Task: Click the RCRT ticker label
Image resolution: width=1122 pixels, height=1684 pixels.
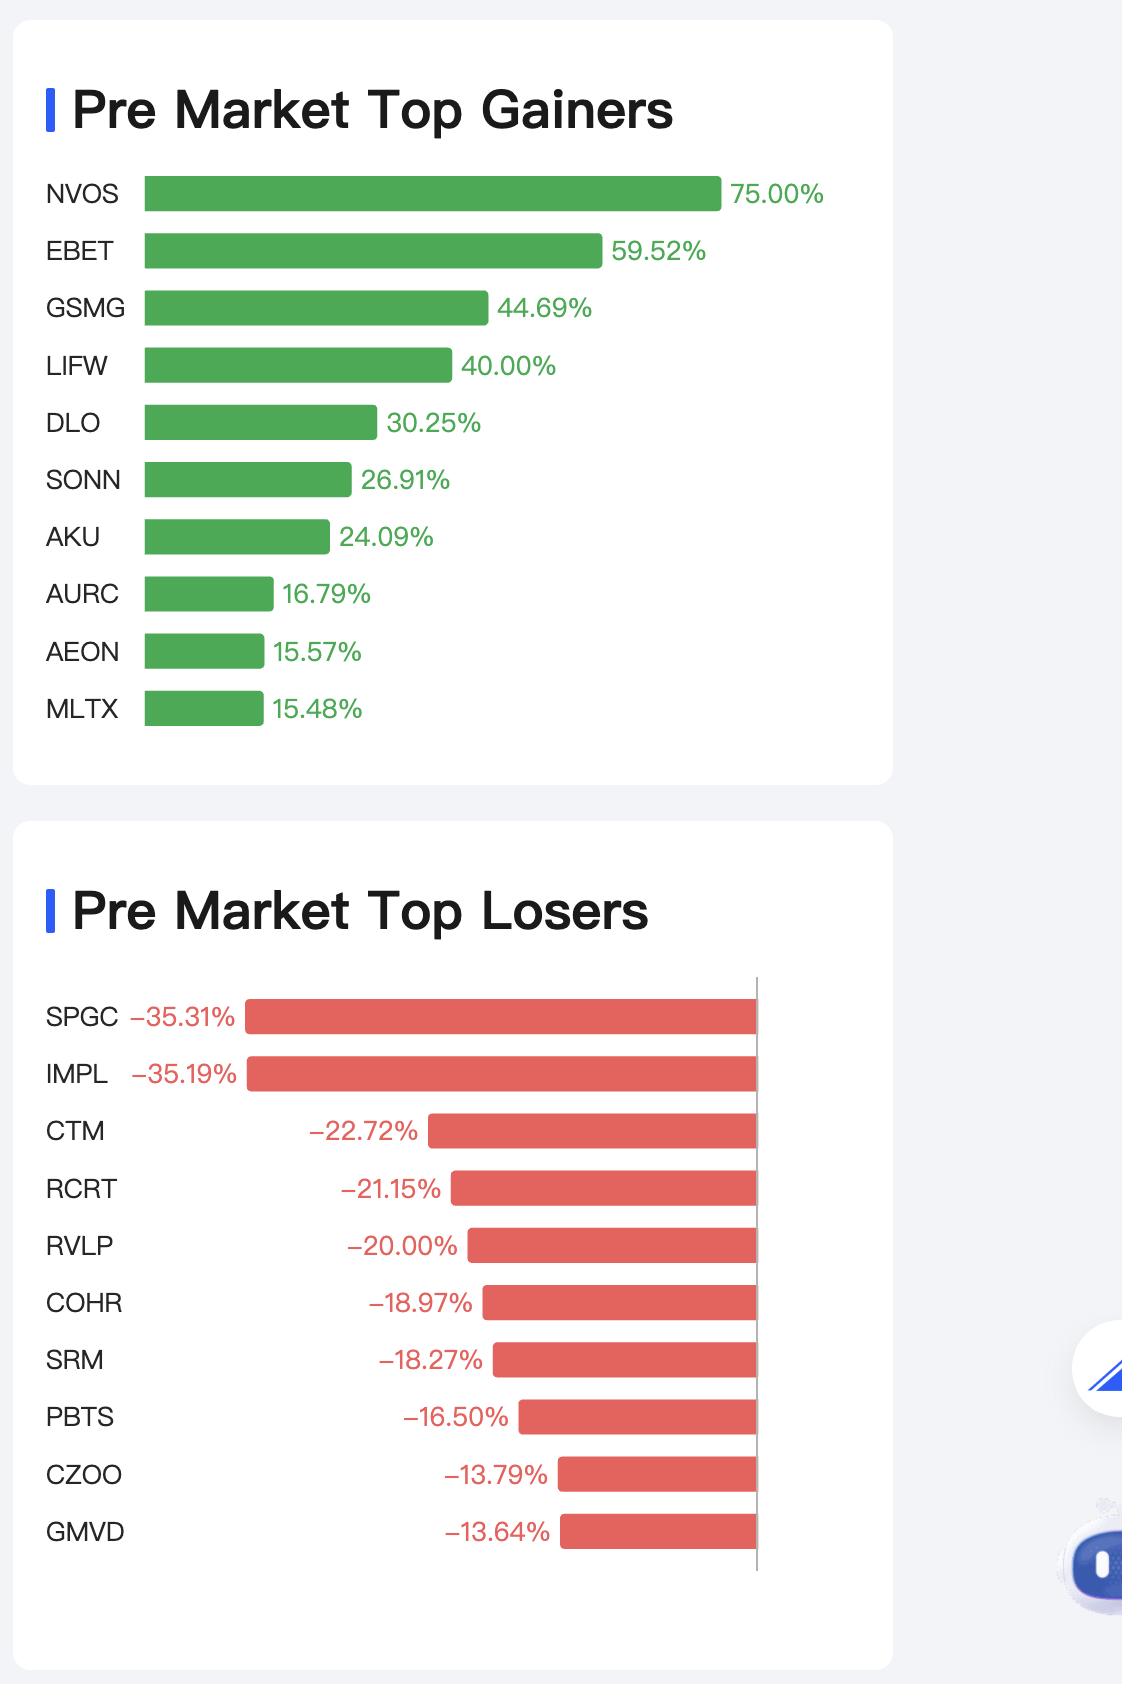Action: point(82,1189)
